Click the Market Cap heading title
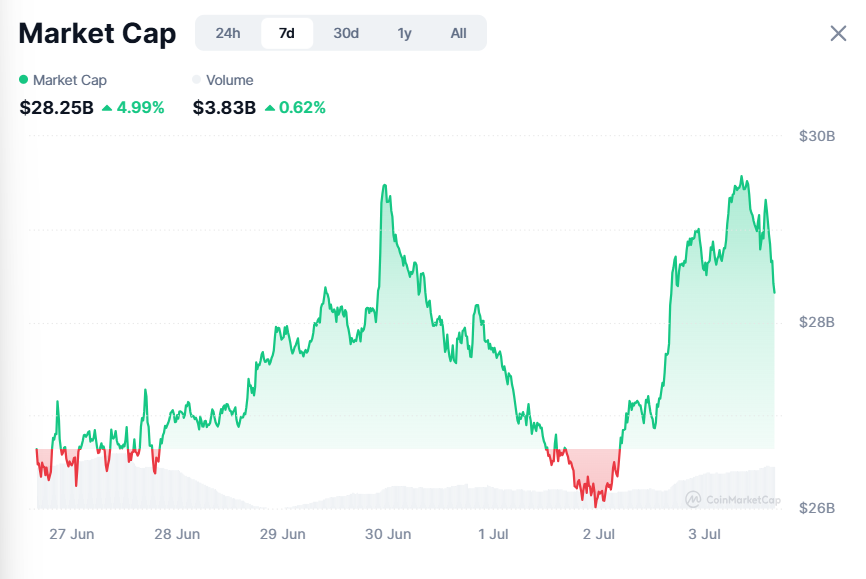Image resolution: width=866 pixels, height=579 pixels. [97, 33]
